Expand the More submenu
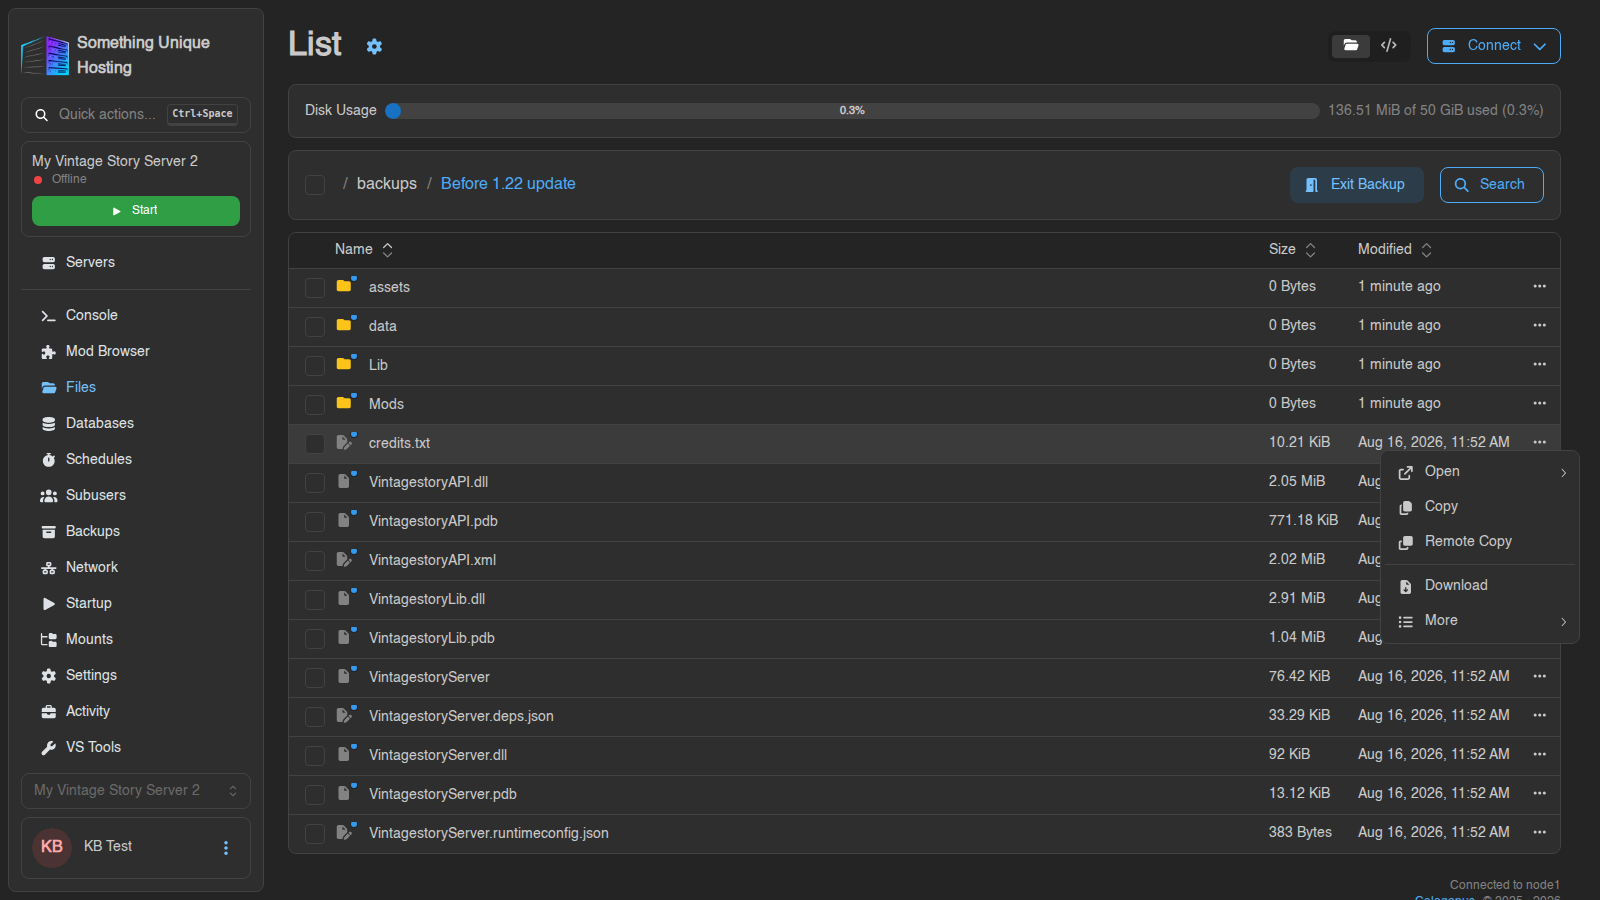Viewport: 1600px width, 900px height. click(x=1480, y=621)
